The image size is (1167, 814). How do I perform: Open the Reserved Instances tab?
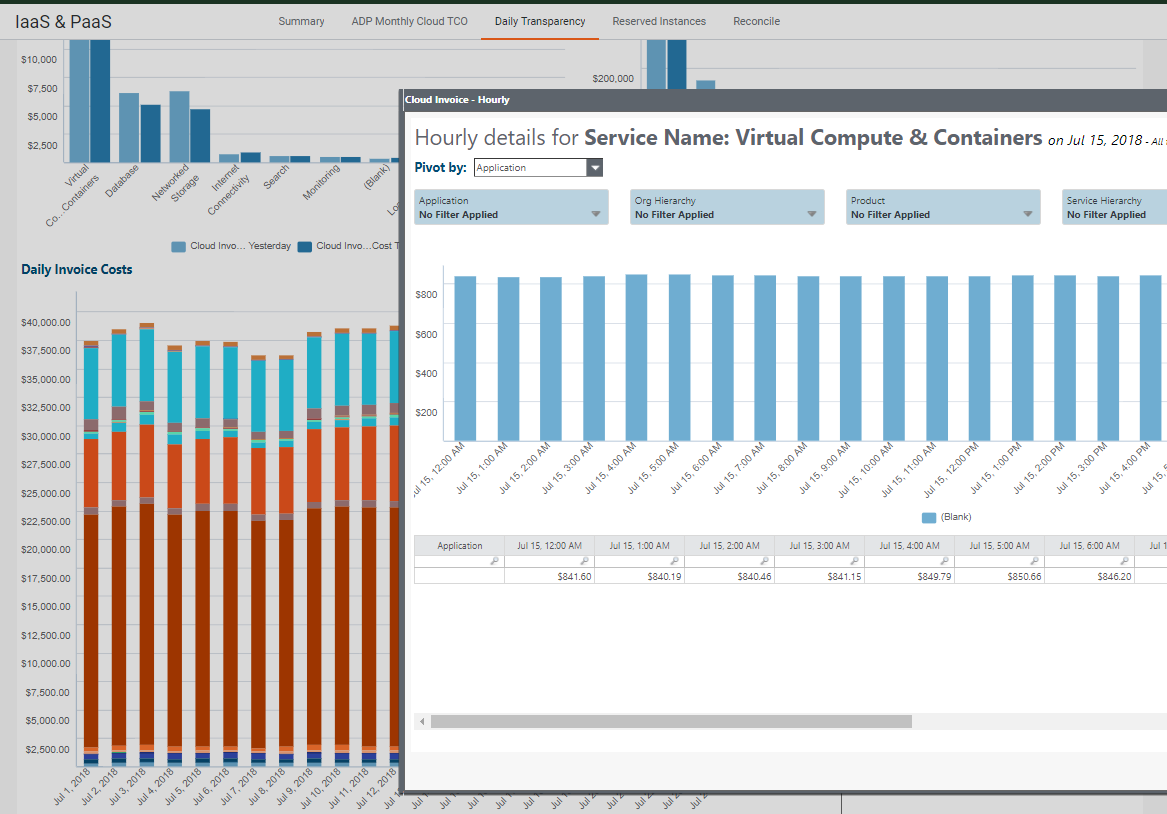pos(659,21)
